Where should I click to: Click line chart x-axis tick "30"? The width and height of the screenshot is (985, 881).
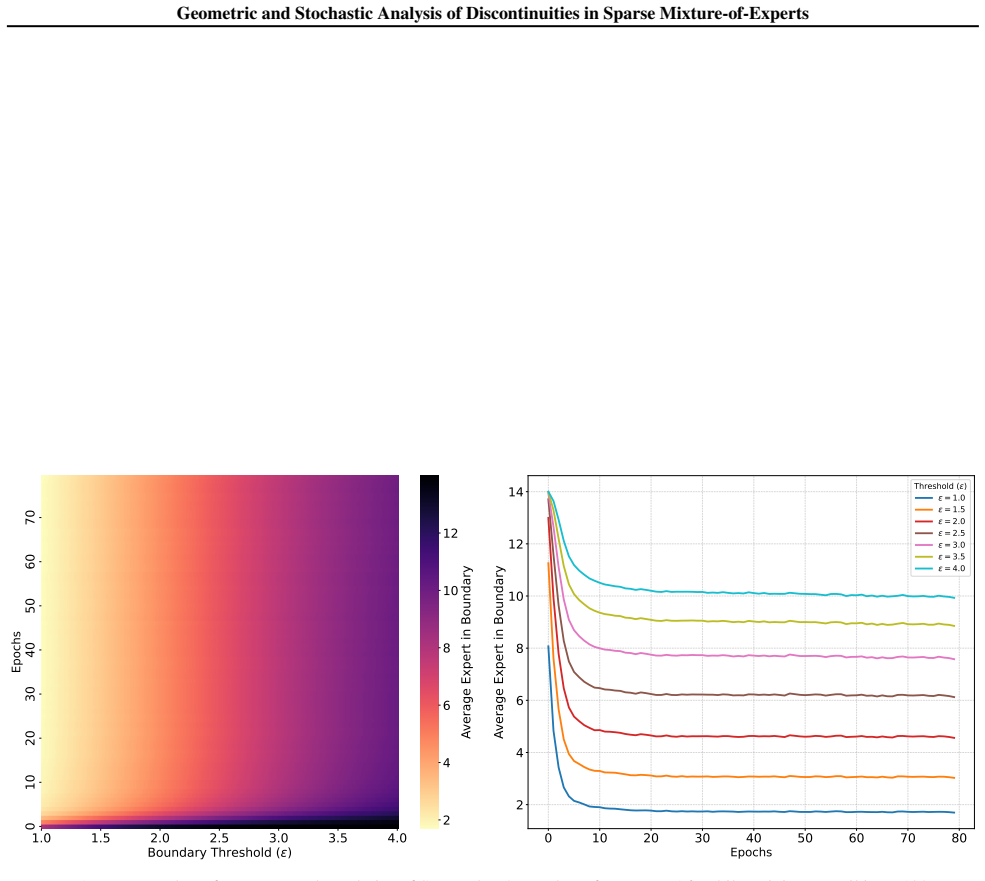point(702,838)
